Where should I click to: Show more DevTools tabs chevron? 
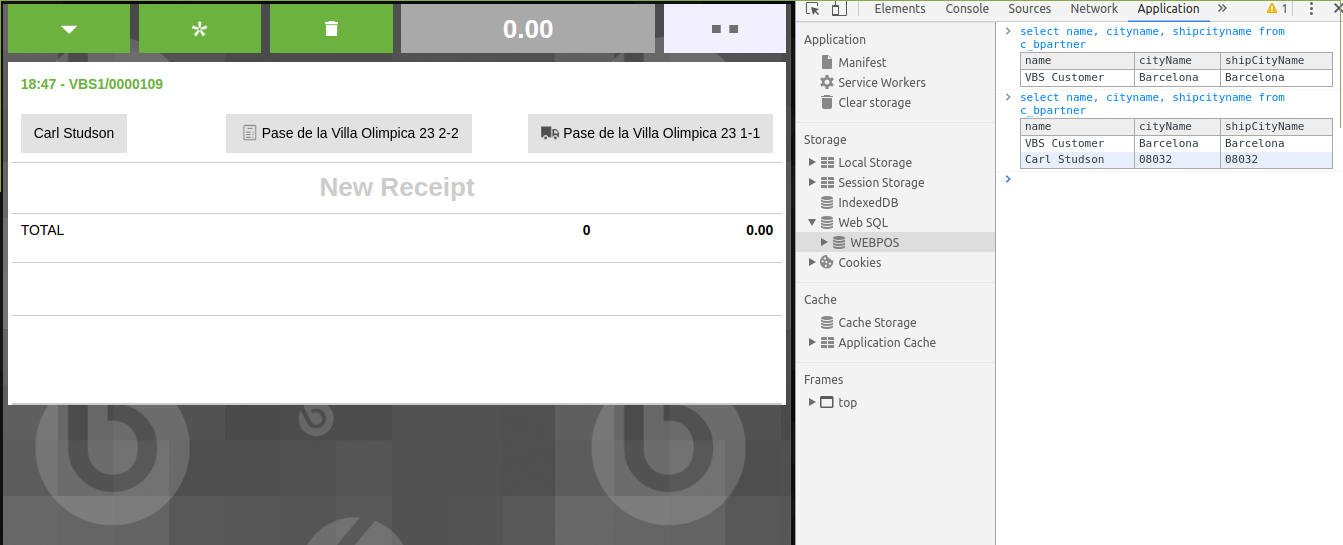(x=1222, y=9)
